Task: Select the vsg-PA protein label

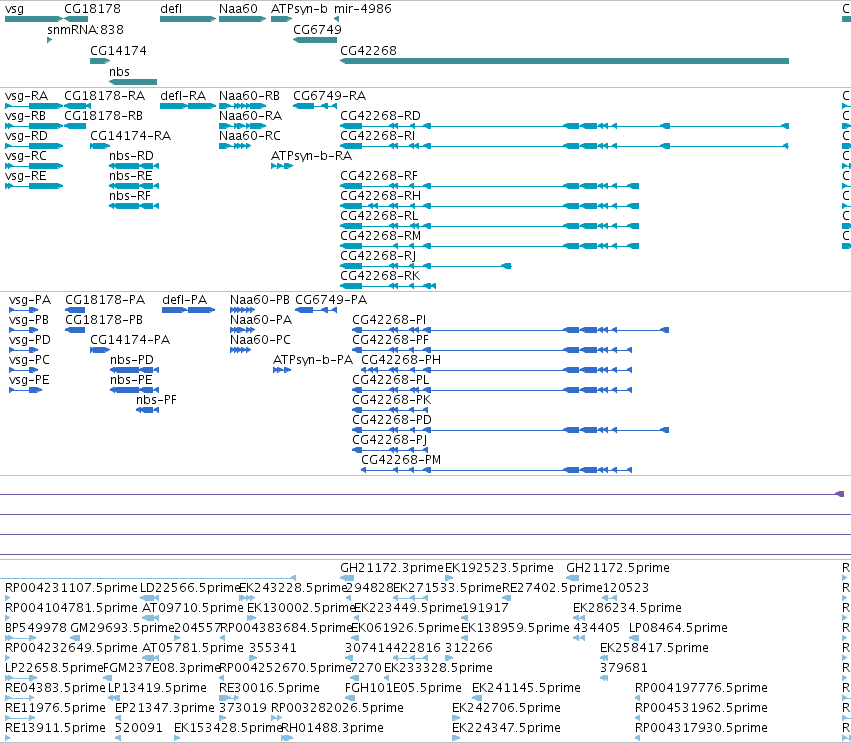Action: tap(30, 300)
